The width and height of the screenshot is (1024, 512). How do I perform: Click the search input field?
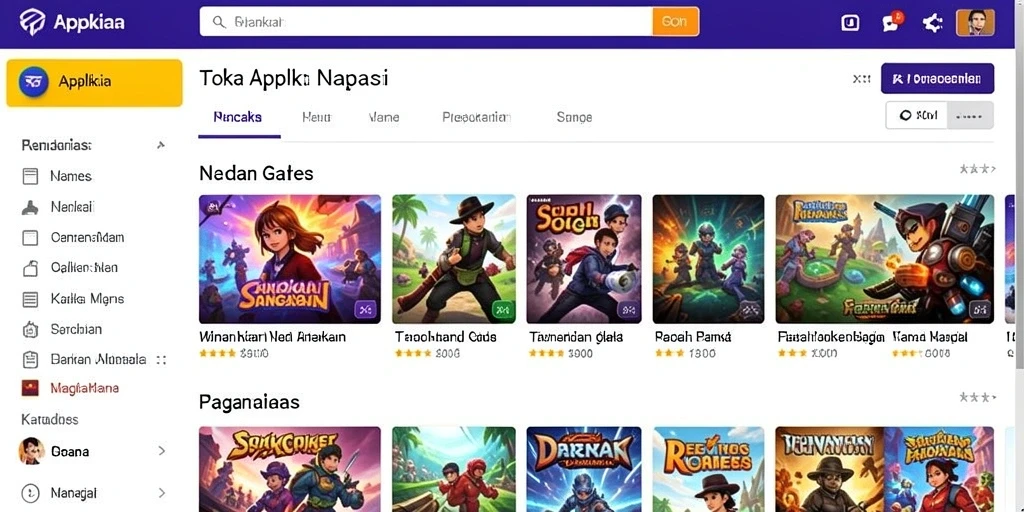coord(426,22)
